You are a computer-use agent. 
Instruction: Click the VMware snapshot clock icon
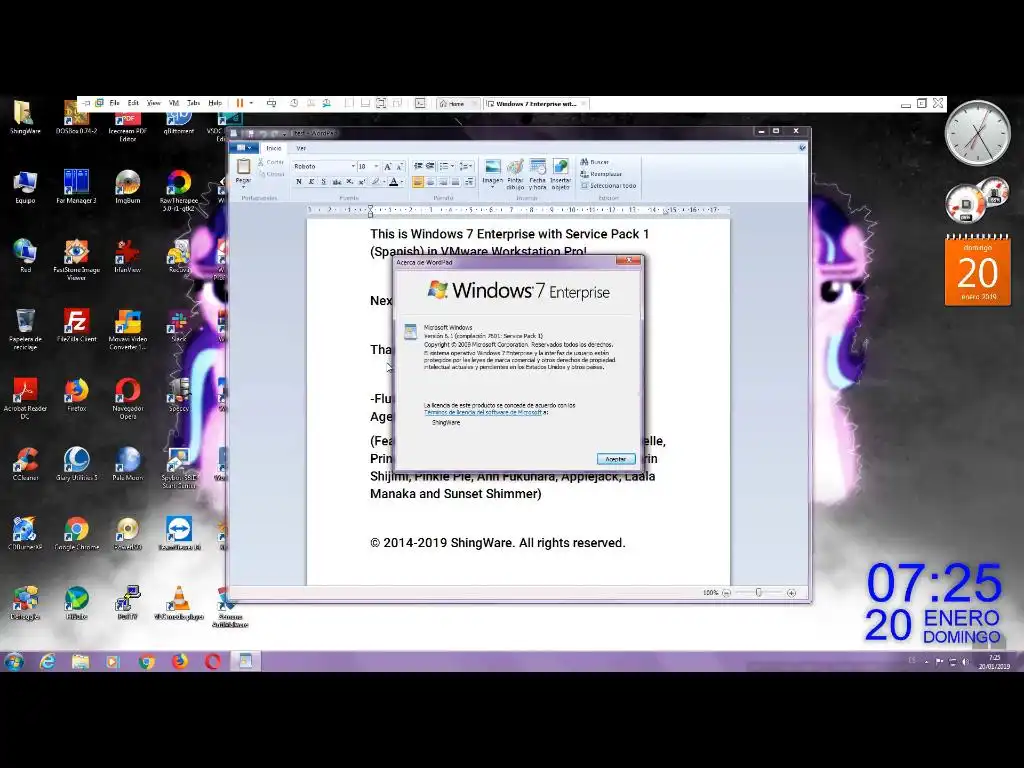(x=294, y=103)
